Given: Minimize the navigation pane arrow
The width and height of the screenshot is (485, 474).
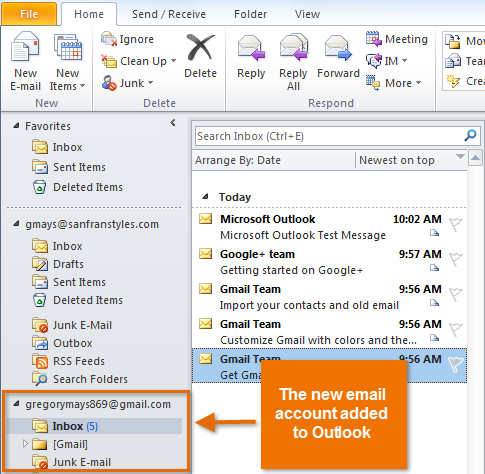Looking at the screenshot, I should [x=173, y=123].
